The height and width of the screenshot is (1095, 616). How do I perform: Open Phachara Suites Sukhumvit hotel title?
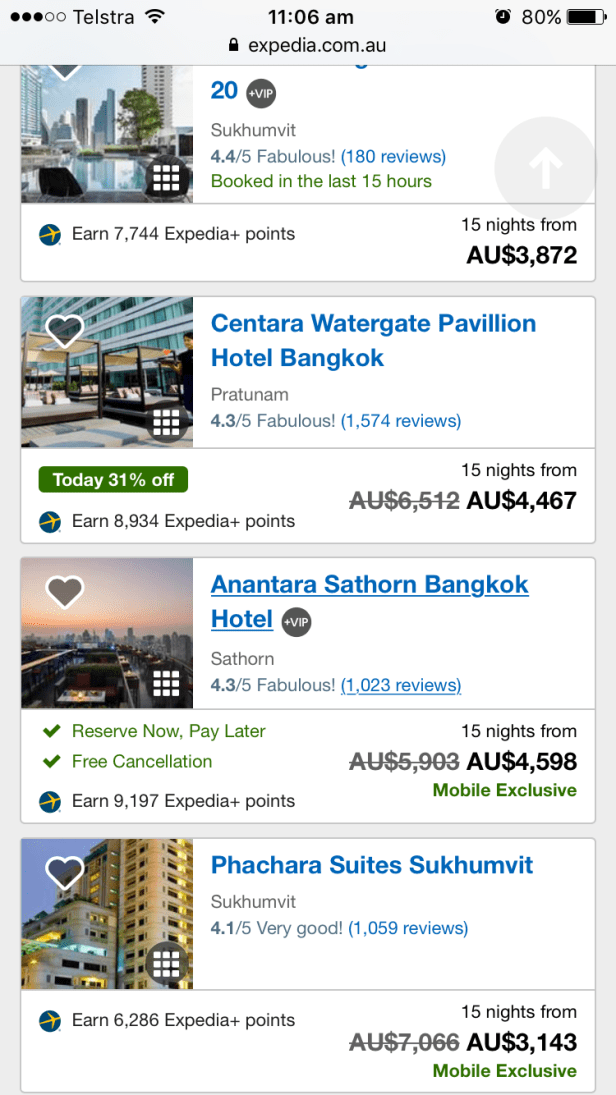pyautogui.click(x=372, y=865)
